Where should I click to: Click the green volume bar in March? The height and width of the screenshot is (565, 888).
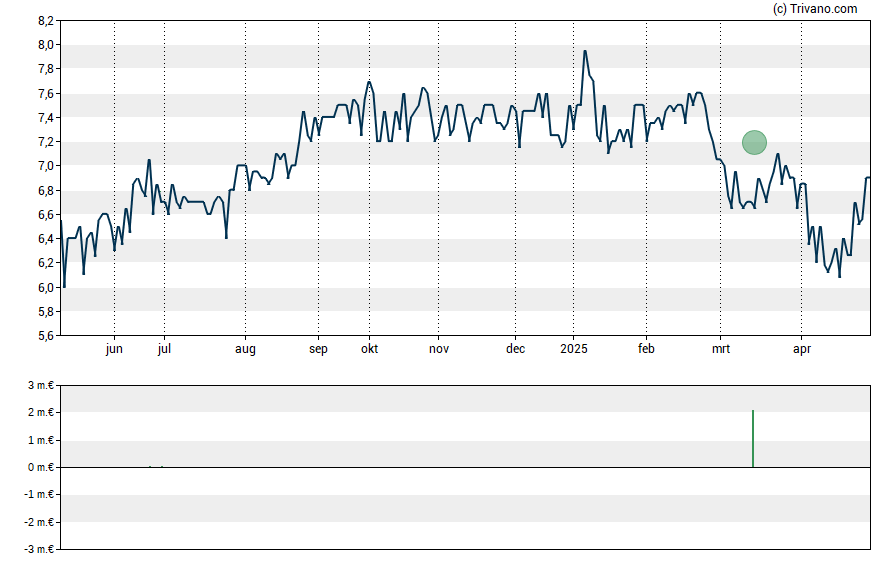pos(753,439)
